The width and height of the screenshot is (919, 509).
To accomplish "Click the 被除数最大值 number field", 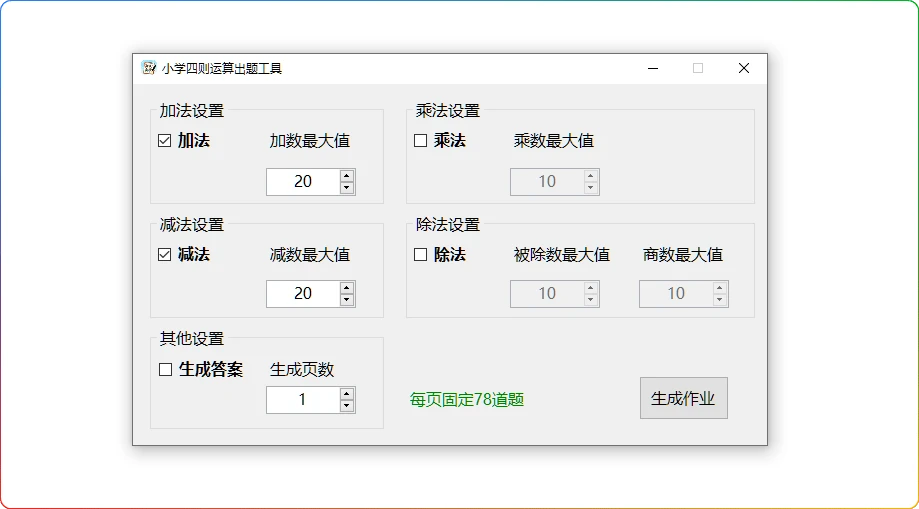I will [x=546, y=294].
